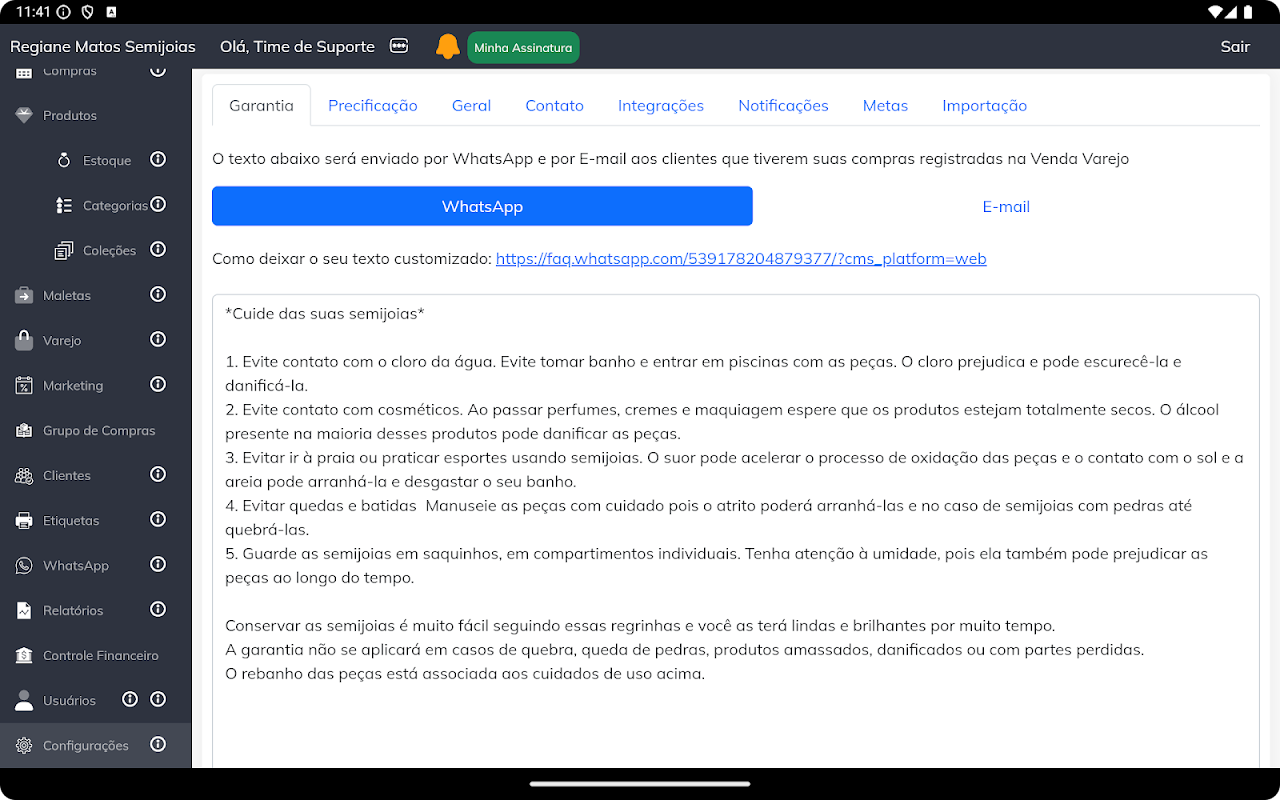Open Categorias submenu item

115,205
